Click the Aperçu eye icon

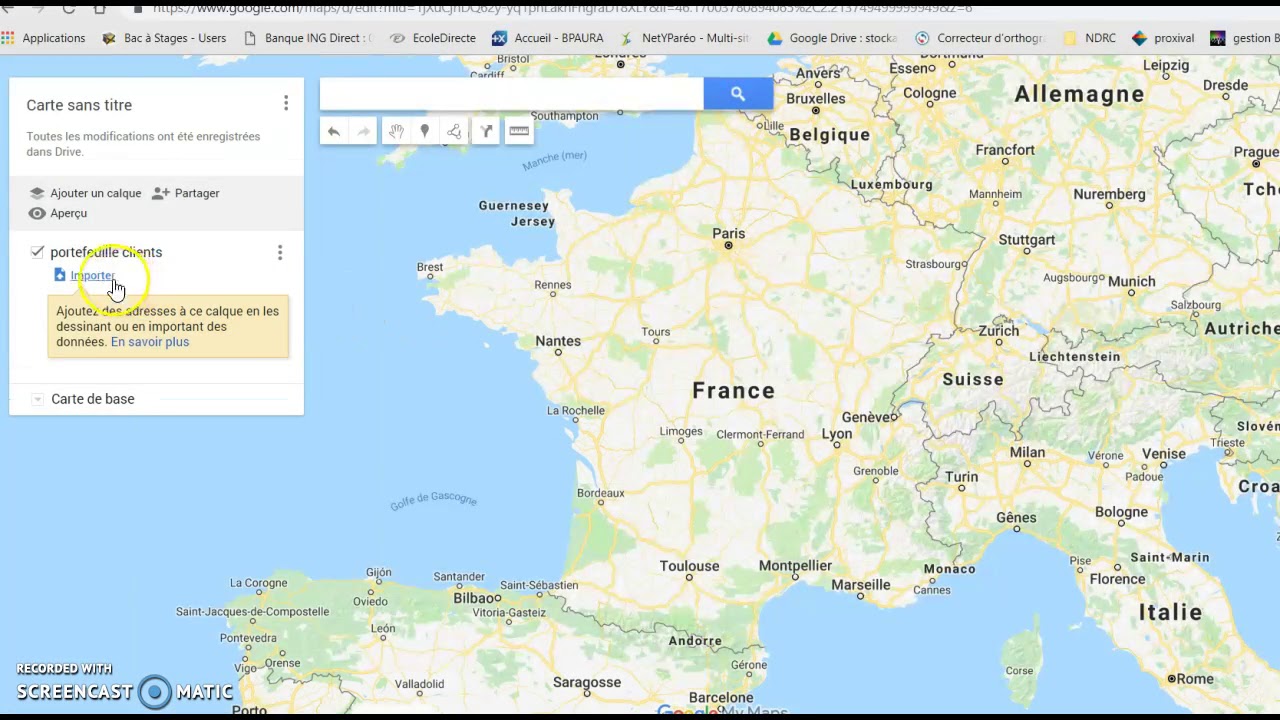[x=37, y=213]
